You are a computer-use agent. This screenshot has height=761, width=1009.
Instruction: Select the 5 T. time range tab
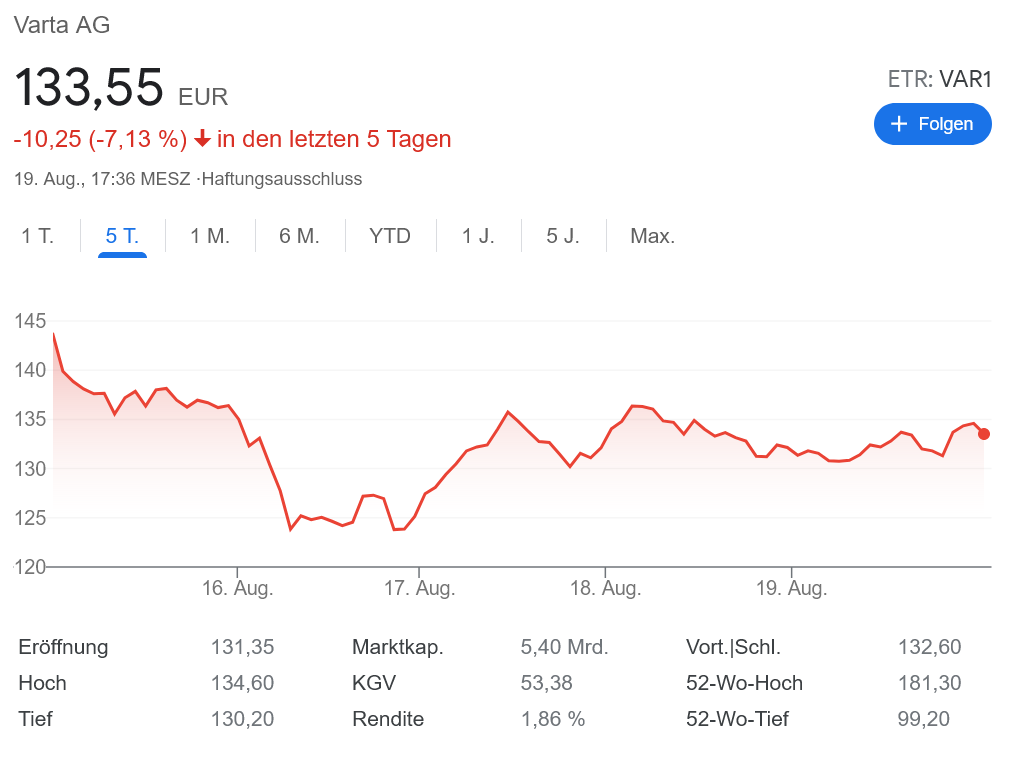tap(122, 237)
